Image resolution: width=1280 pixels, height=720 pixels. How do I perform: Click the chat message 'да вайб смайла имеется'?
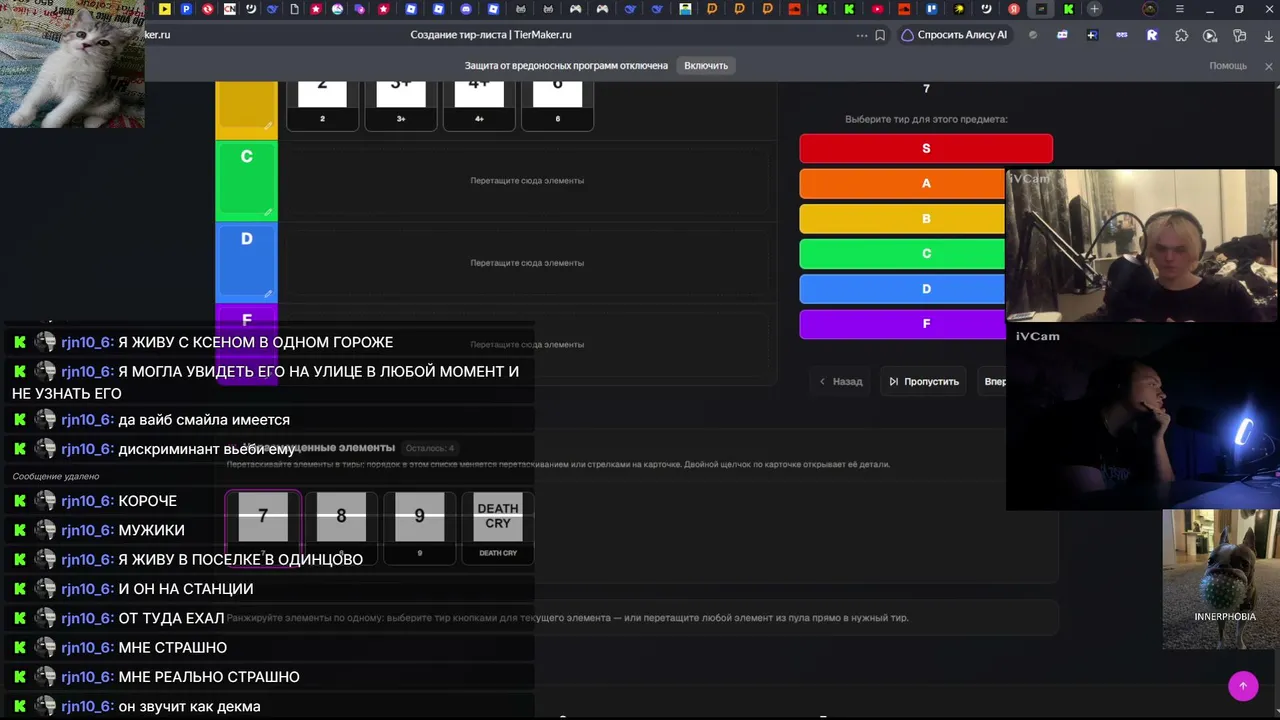pos(204,420)
